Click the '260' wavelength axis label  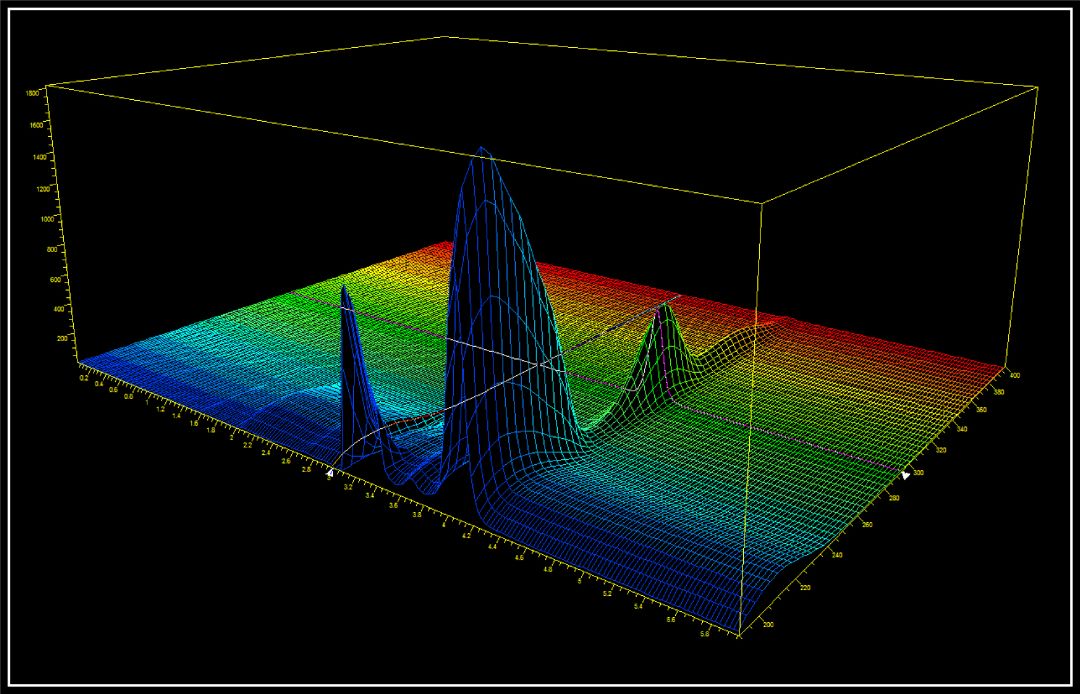(867, 525)
